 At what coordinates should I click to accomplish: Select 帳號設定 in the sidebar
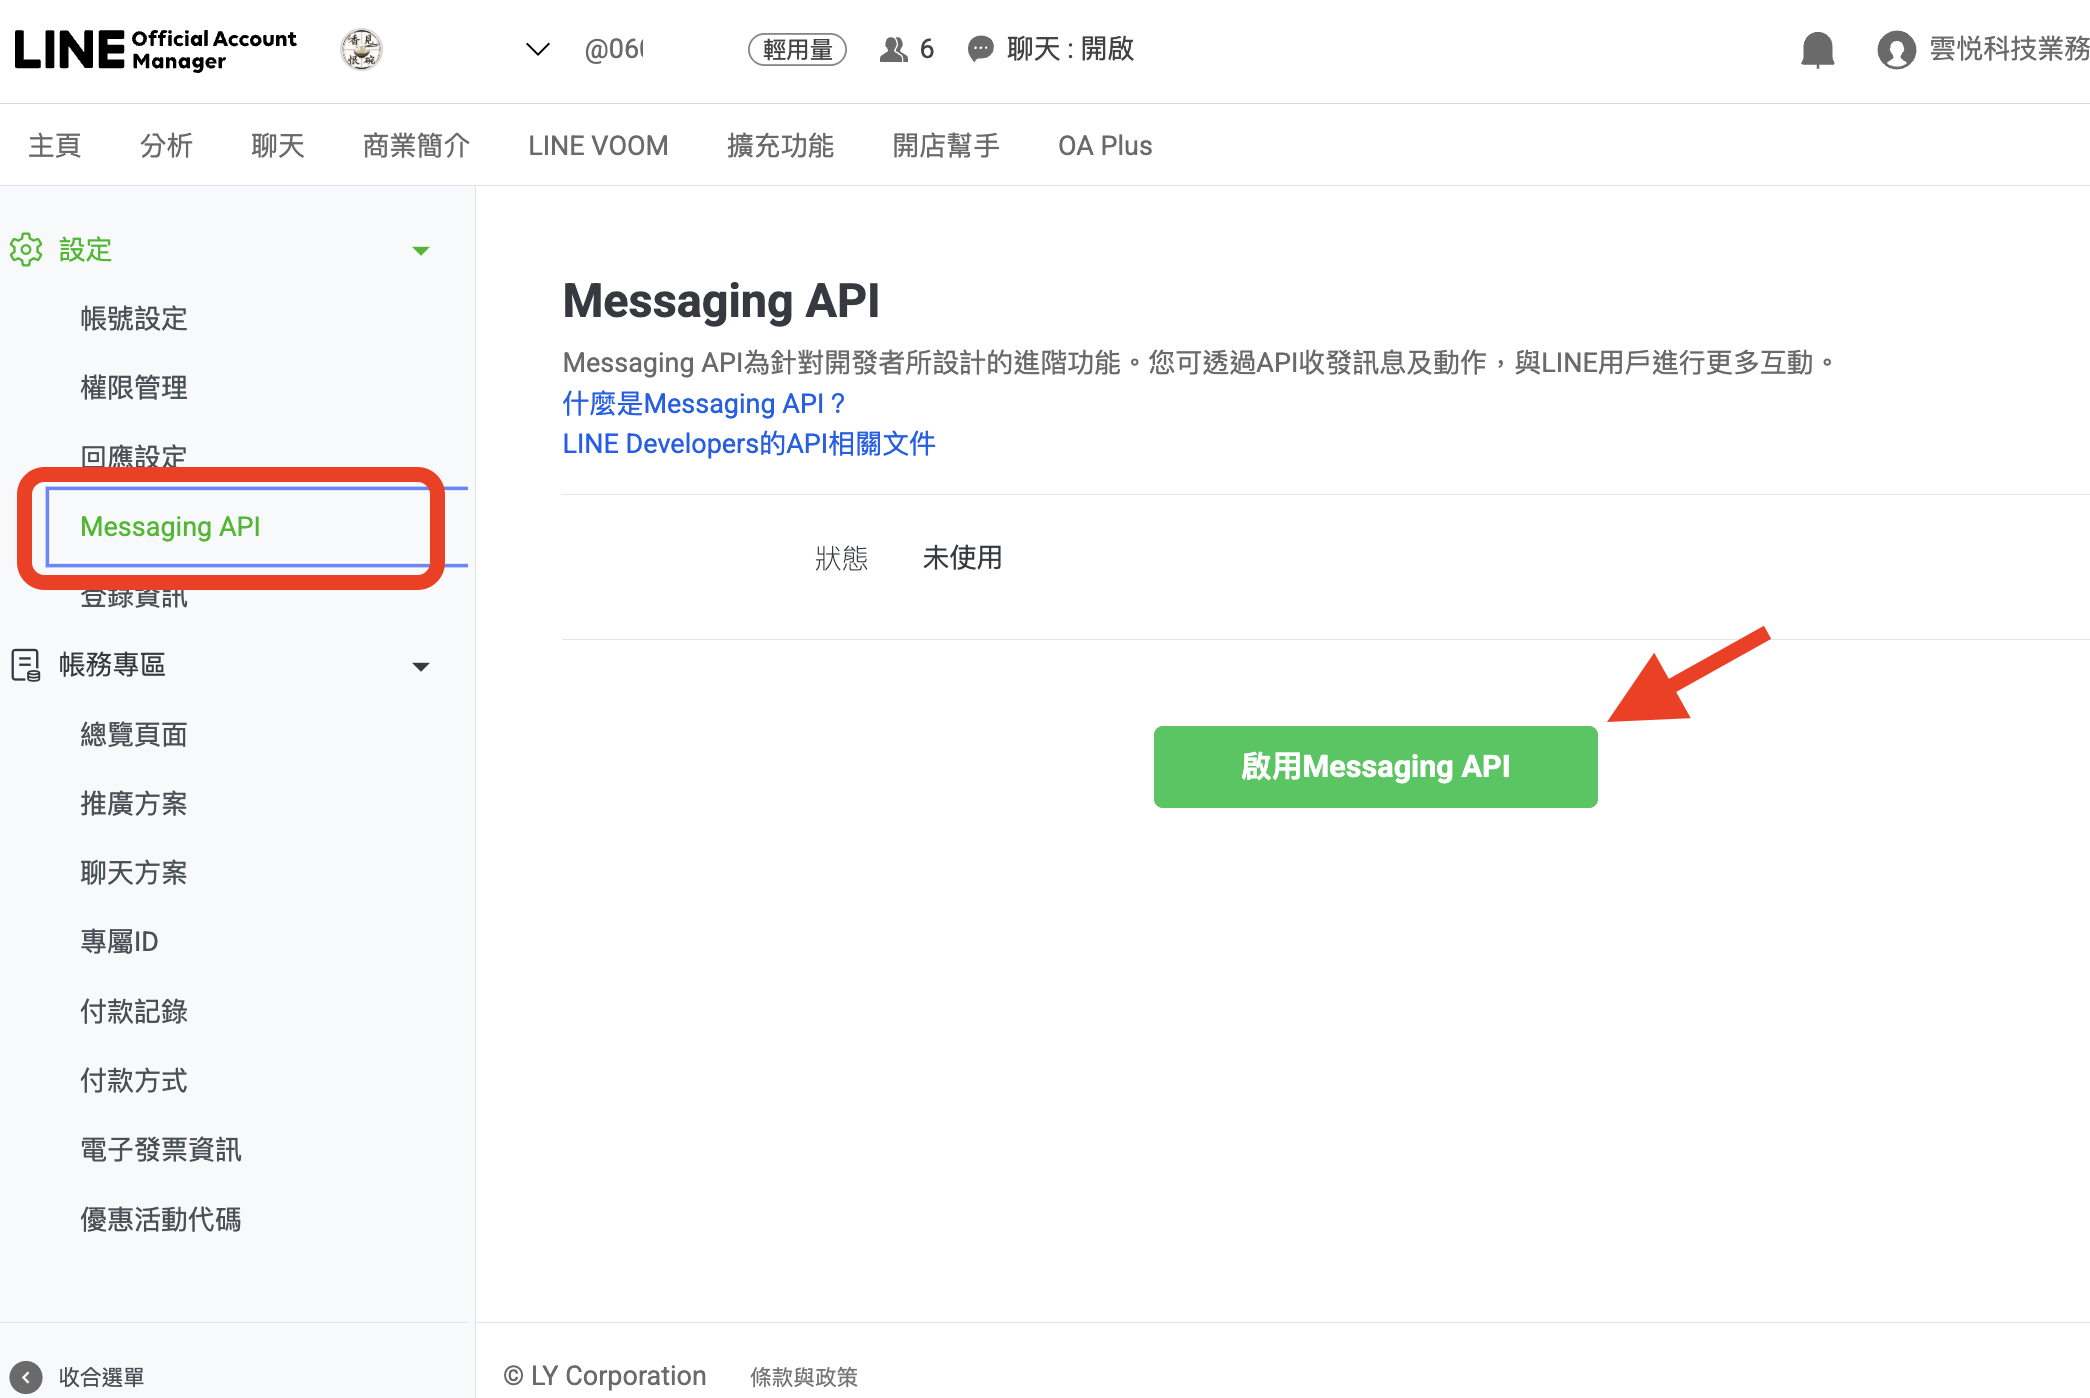pos(134,319)
